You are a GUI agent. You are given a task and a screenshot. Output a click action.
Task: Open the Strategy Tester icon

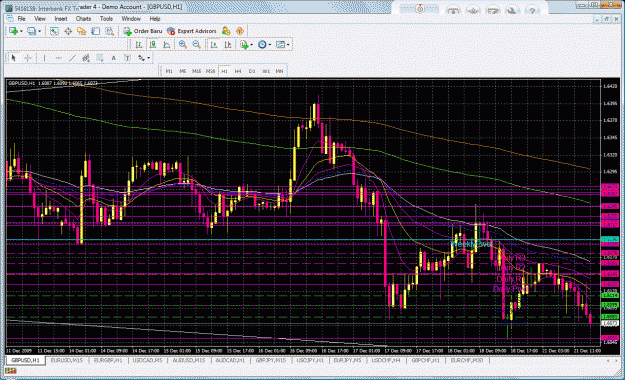[110, 31]
